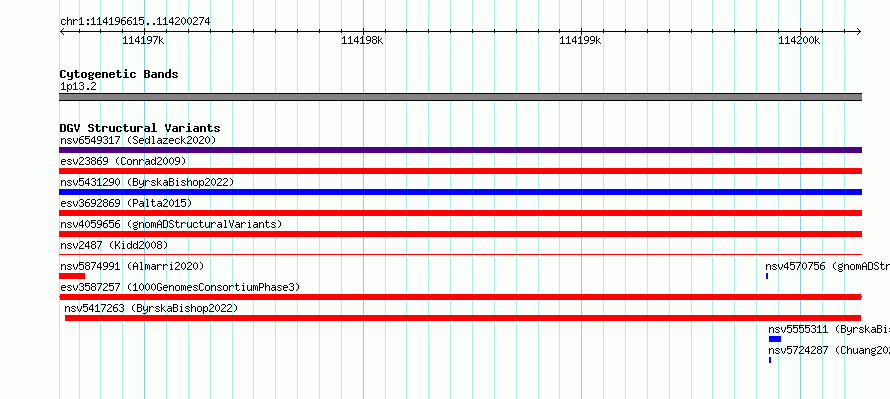This screenshot has height=399, width=890.
Task: Click the chr1:114196615..114200274 coordinate label
Action: (x=135, y=21)
